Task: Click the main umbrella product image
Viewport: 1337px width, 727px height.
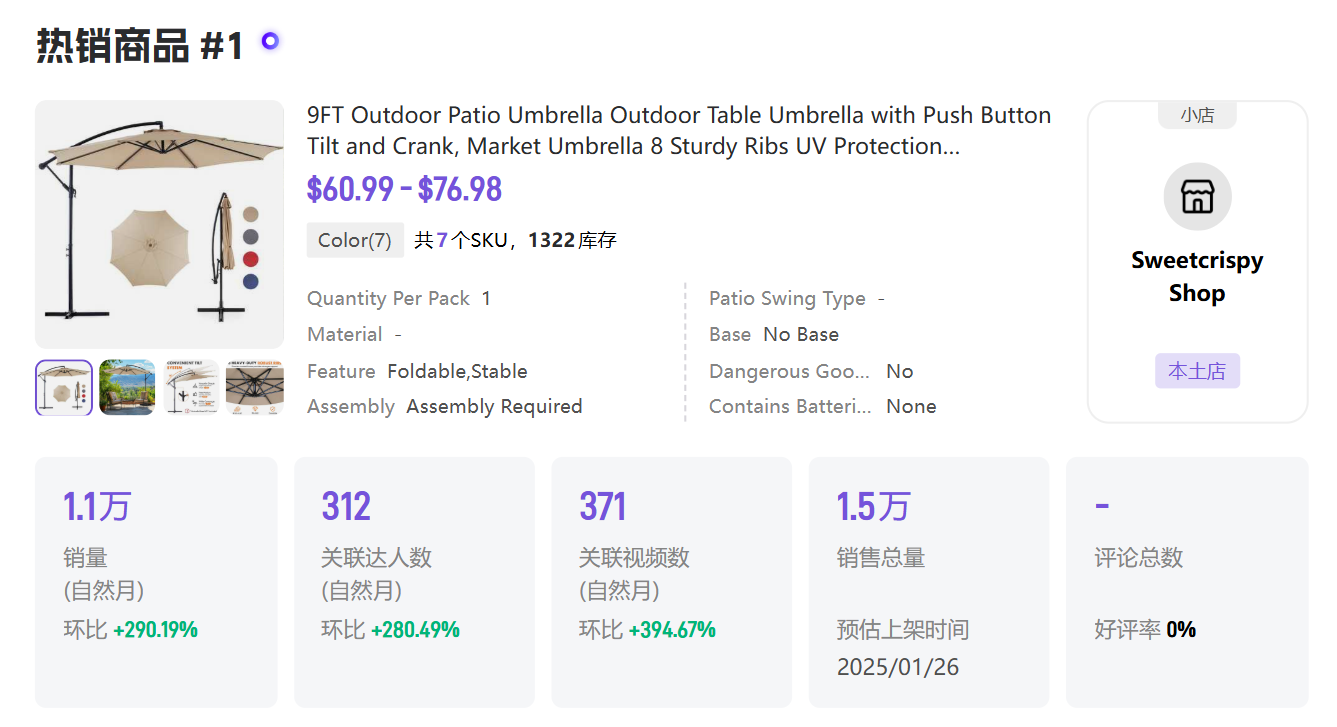Action: (x=159, y=224)
